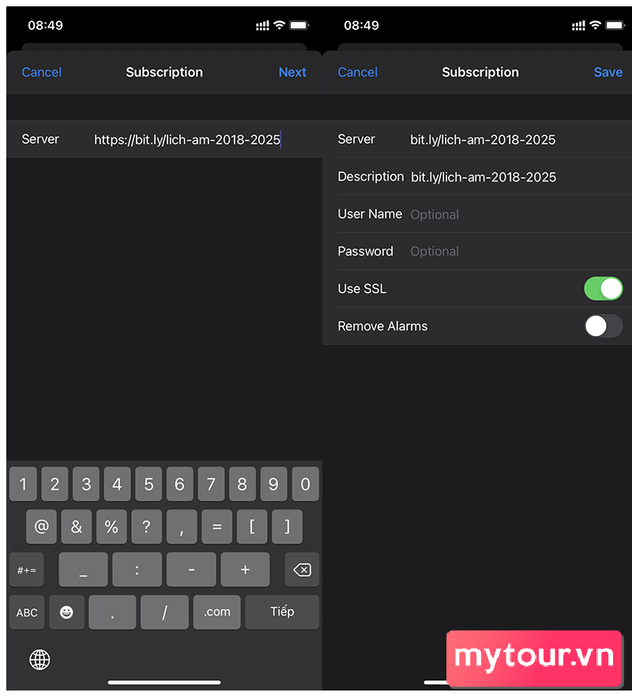Tap the #+= symbols key

pyautogui.click(x=27, y=570)
